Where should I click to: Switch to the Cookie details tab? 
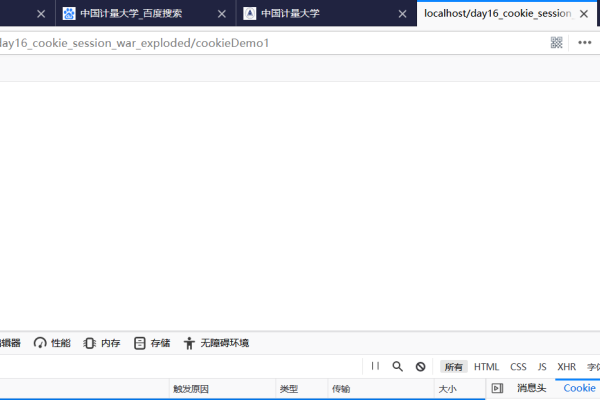(579, 388)
